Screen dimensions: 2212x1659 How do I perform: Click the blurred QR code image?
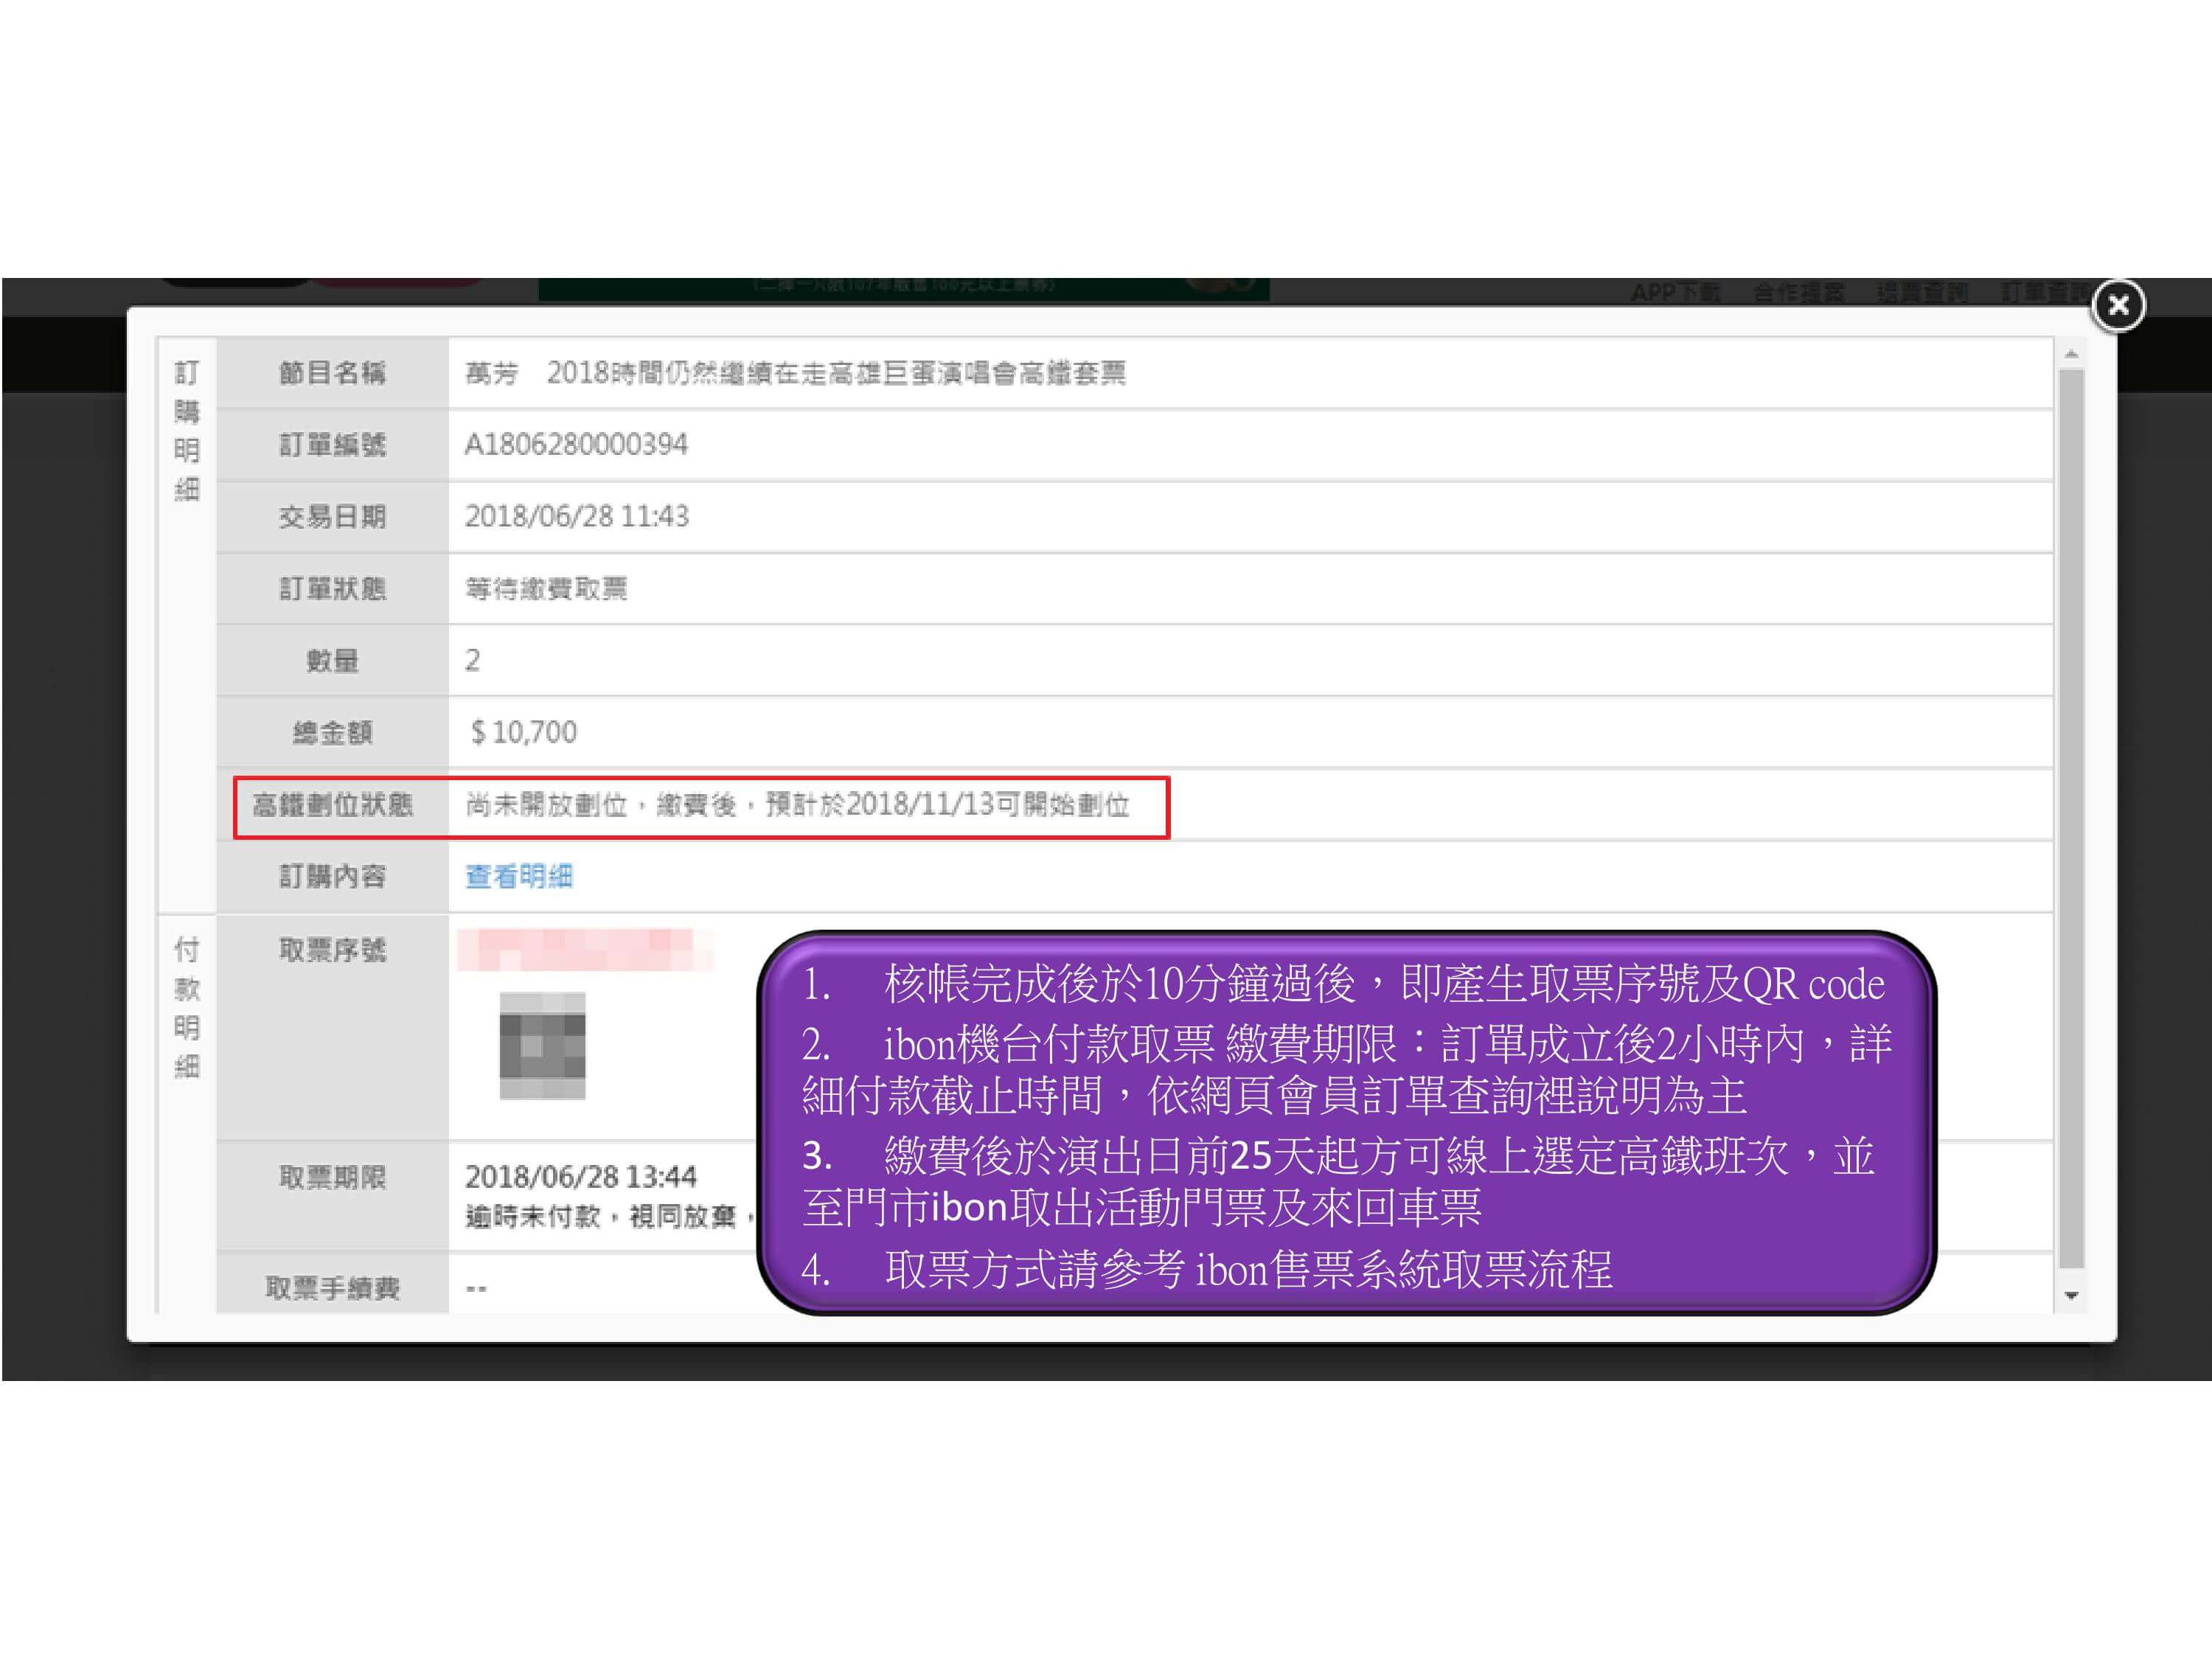542,1045
